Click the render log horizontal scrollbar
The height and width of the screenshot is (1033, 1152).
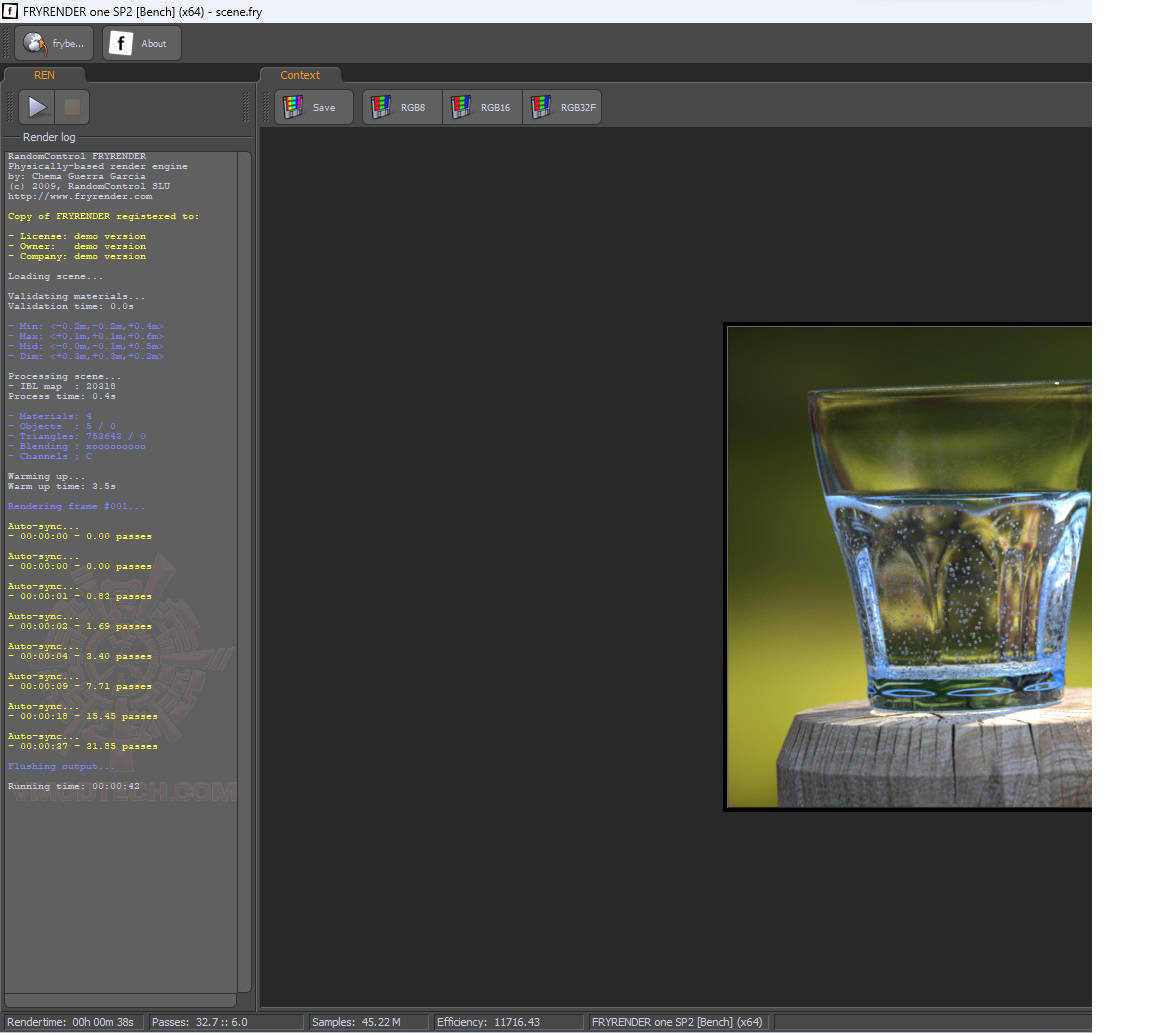point(120,1001)
